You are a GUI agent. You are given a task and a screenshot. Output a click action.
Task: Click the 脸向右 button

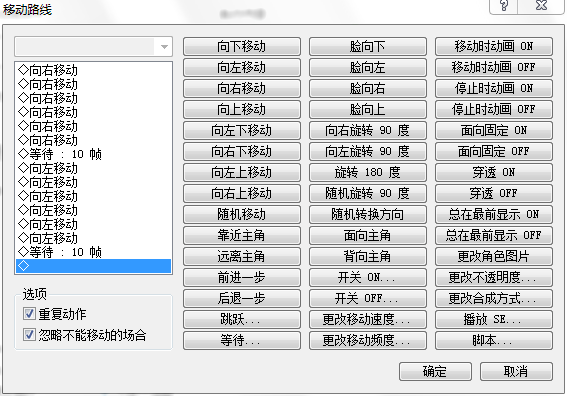(368, 88)
